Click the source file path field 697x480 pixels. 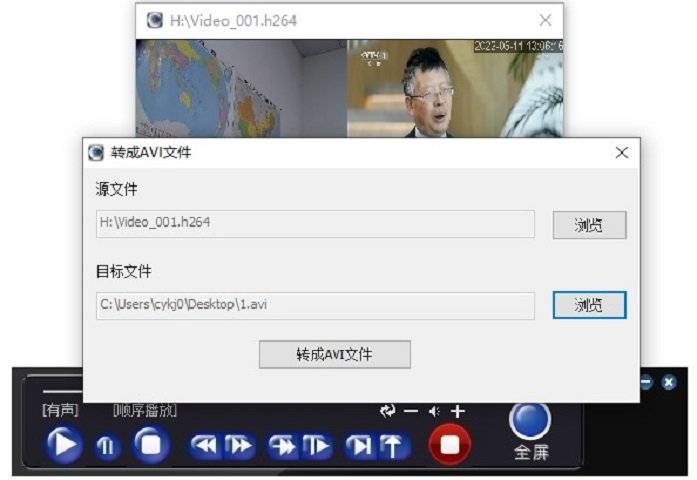pyautogui.click(x=315, y=224)
